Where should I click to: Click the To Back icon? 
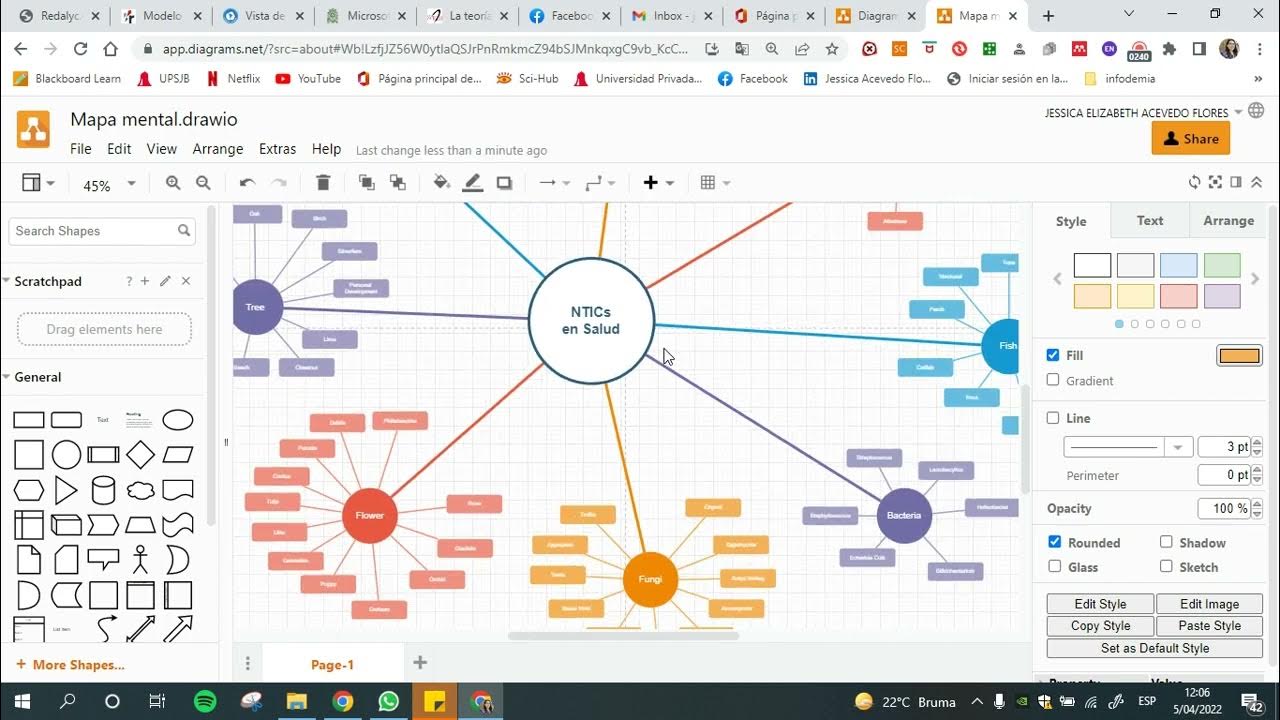pyautogui.click(x=398, y=183)
